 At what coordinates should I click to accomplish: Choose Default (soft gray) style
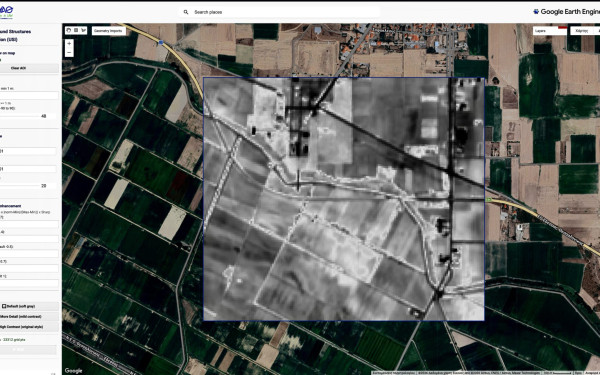(x=29, y=306)
